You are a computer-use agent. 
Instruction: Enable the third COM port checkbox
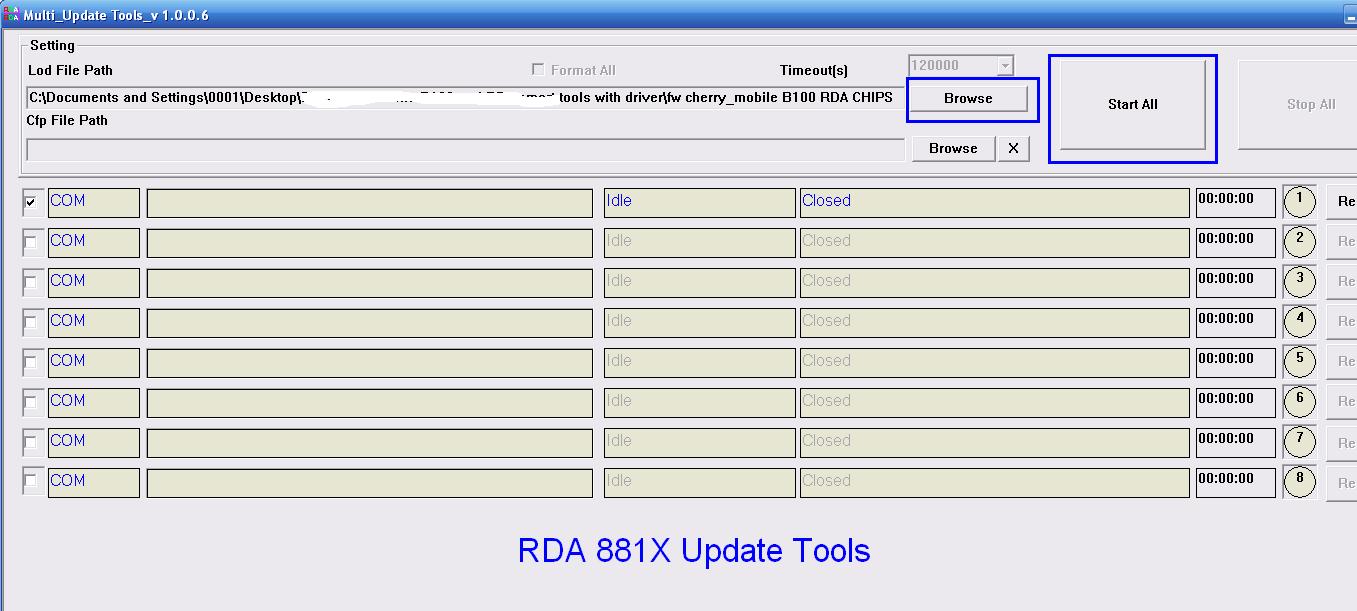point(30,281)
